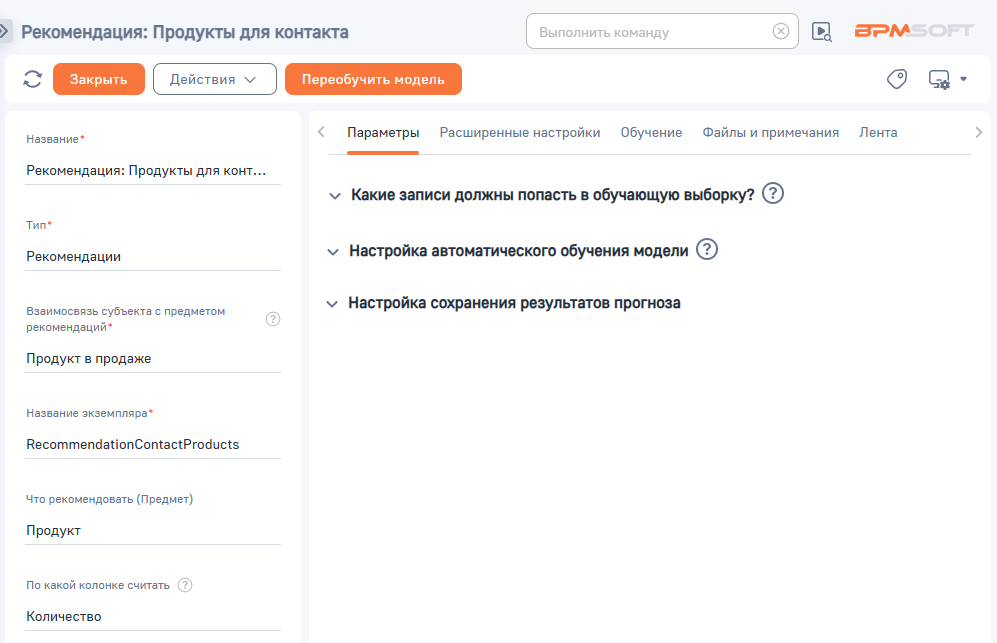Open help for the subject relationship field

[272, 318]
